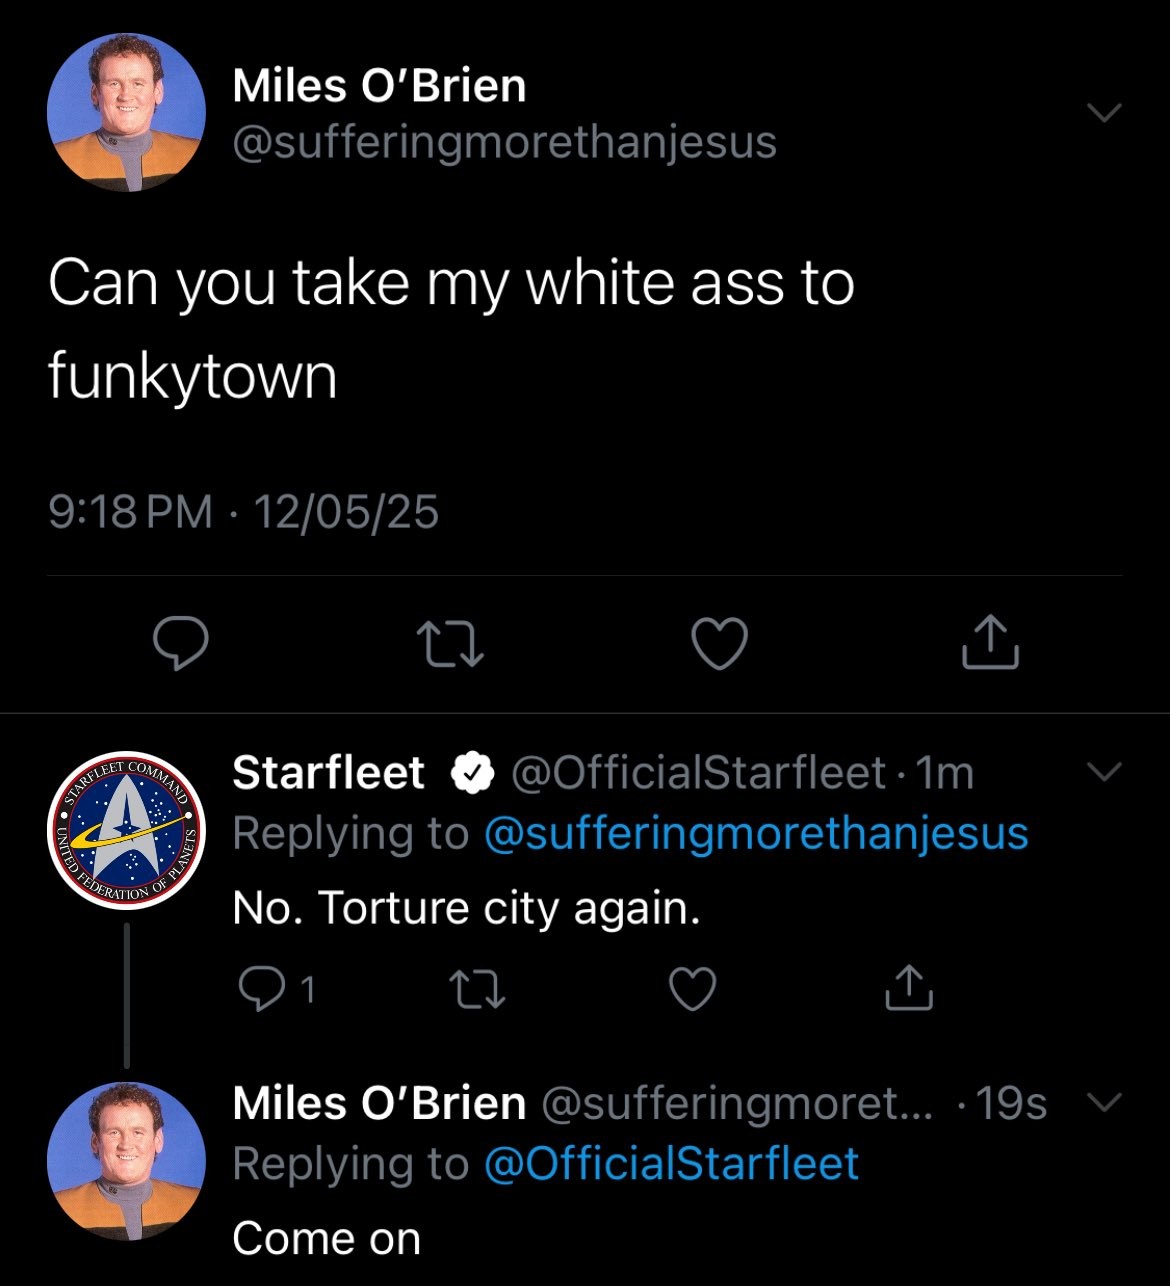
Task: Open options chevron on 'Come on' reply
Action: click(1104, 1102)
